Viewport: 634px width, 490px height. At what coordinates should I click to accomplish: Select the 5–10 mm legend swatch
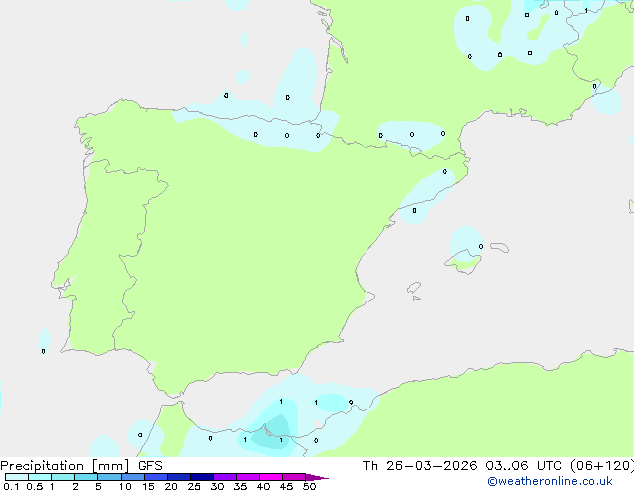coord(109,477)
